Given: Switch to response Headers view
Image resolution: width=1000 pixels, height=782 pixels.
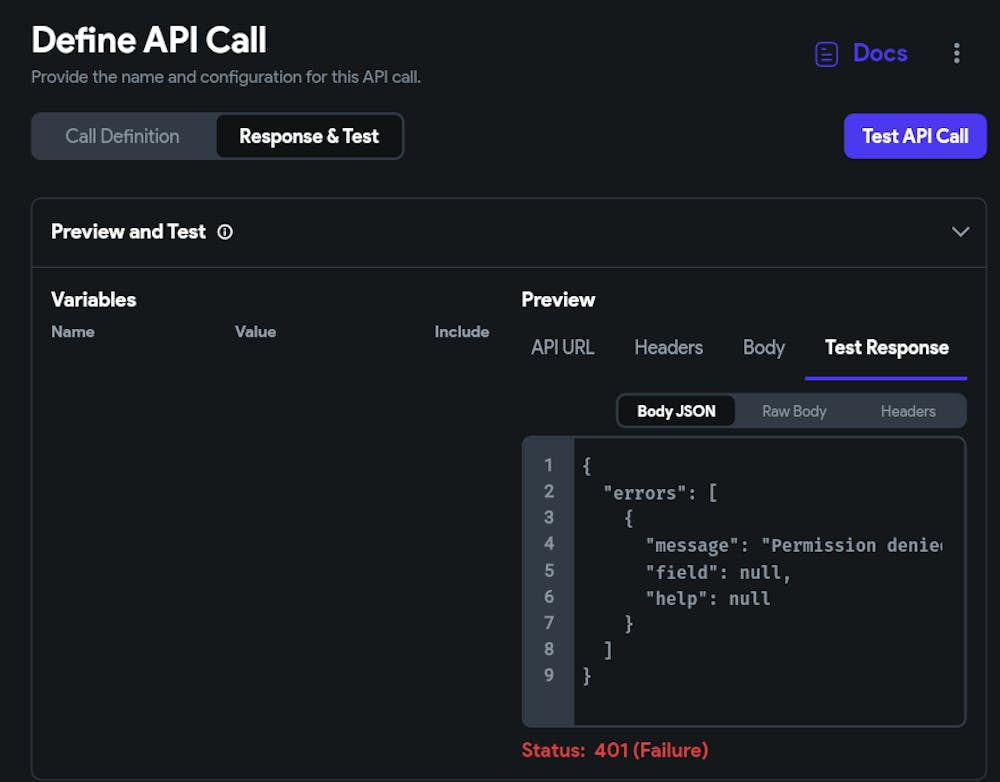Looking at the screenshot, I should (x=908, y=411).
